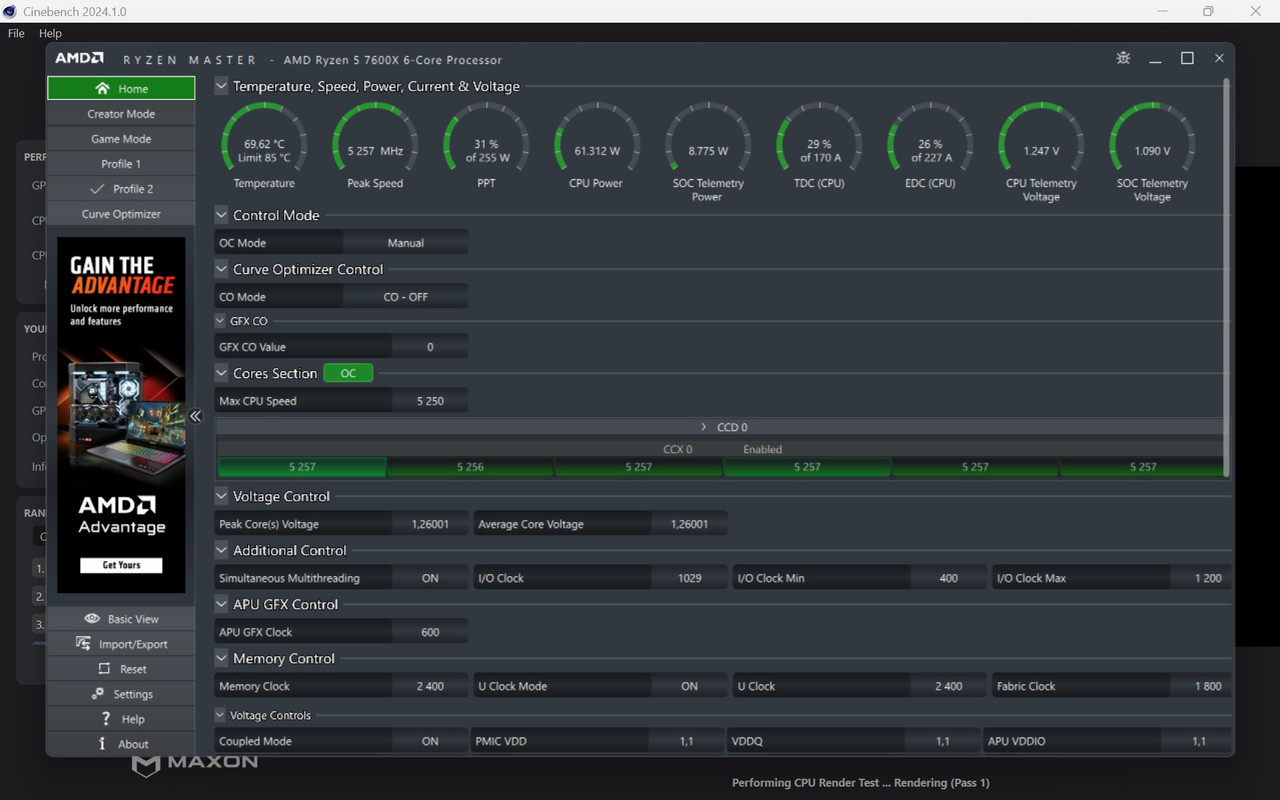Collapse the Curve Optimizer Control section

[x=221, y=269]
